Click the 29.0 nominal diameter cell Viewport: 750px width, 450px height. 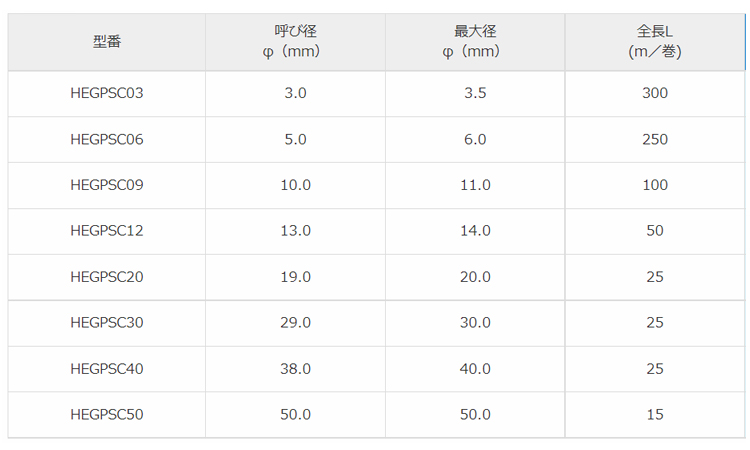tap(295, 323)
